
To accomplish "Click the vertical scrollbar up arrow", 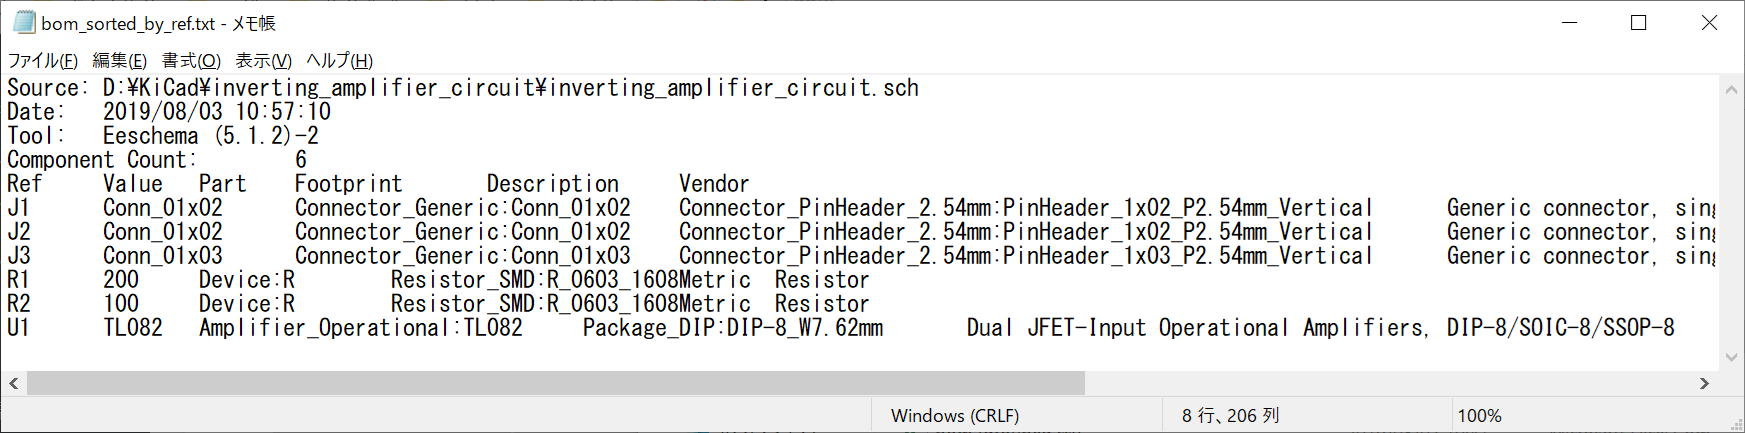I will 1732,89.
